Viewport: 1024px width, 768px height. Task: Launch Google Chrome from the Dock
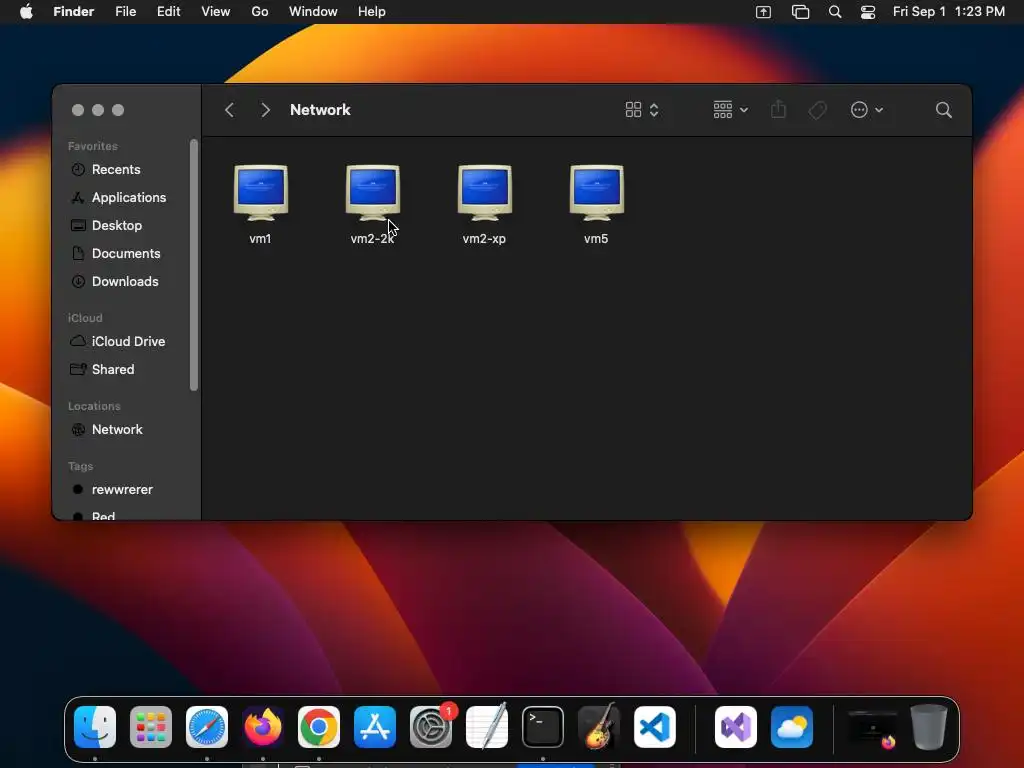coord(319,726)
